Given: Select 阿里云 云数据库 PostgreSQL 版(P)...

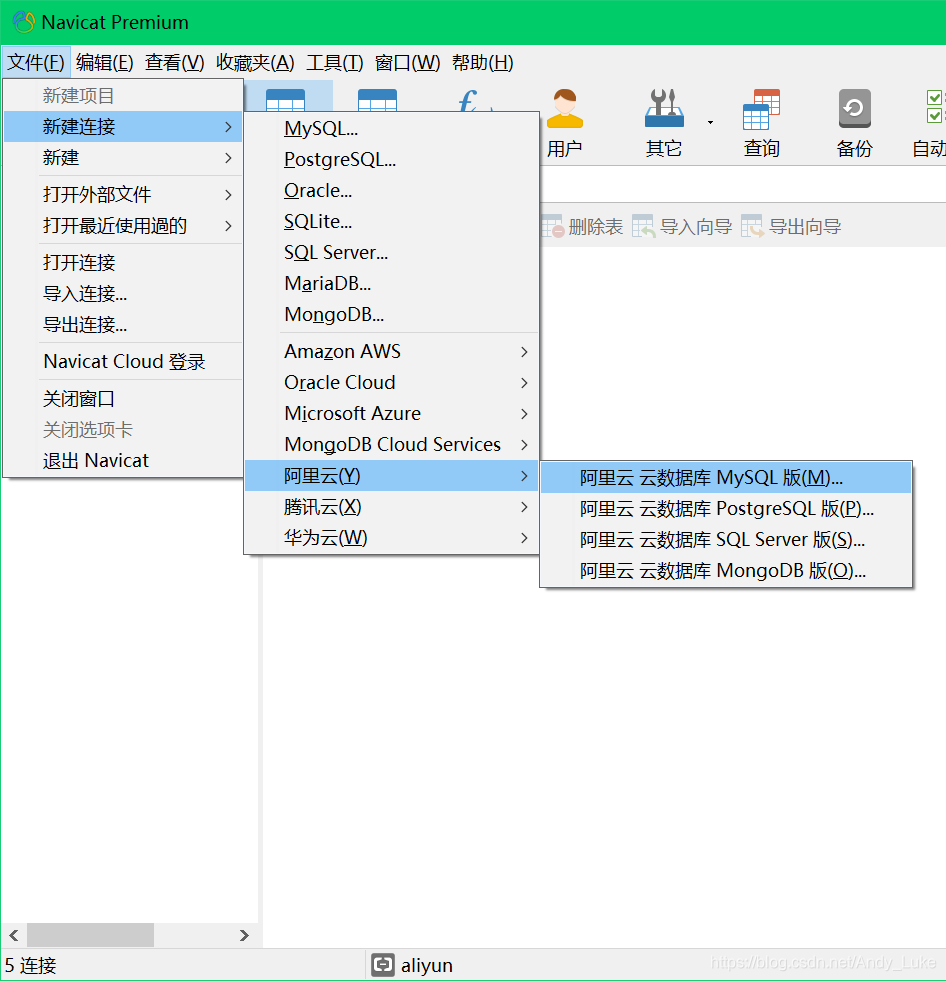Looking at the screenshot, I should (726, 509).
